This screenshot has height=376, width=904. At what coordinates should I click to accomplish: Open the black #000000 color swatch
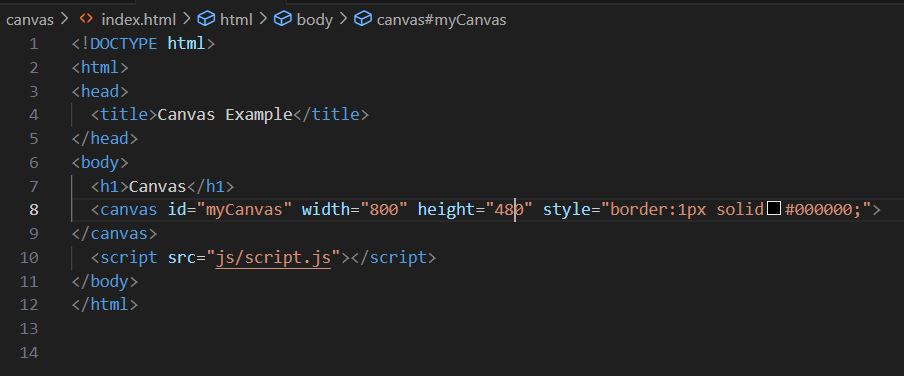coord(774,208)
